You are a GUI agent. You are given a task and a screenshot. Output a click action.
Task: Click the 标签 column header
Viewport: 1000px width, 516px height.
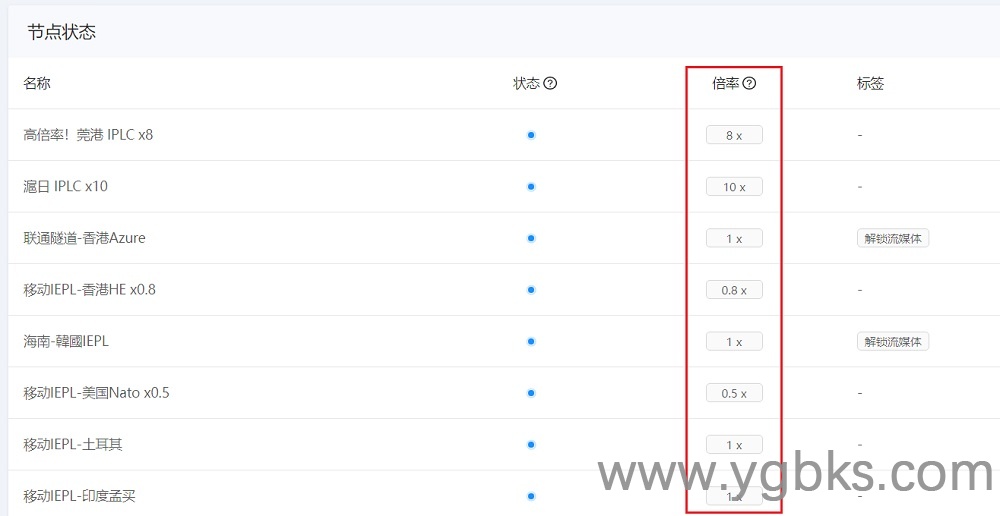pyautogui.click(x=870, y=84)
